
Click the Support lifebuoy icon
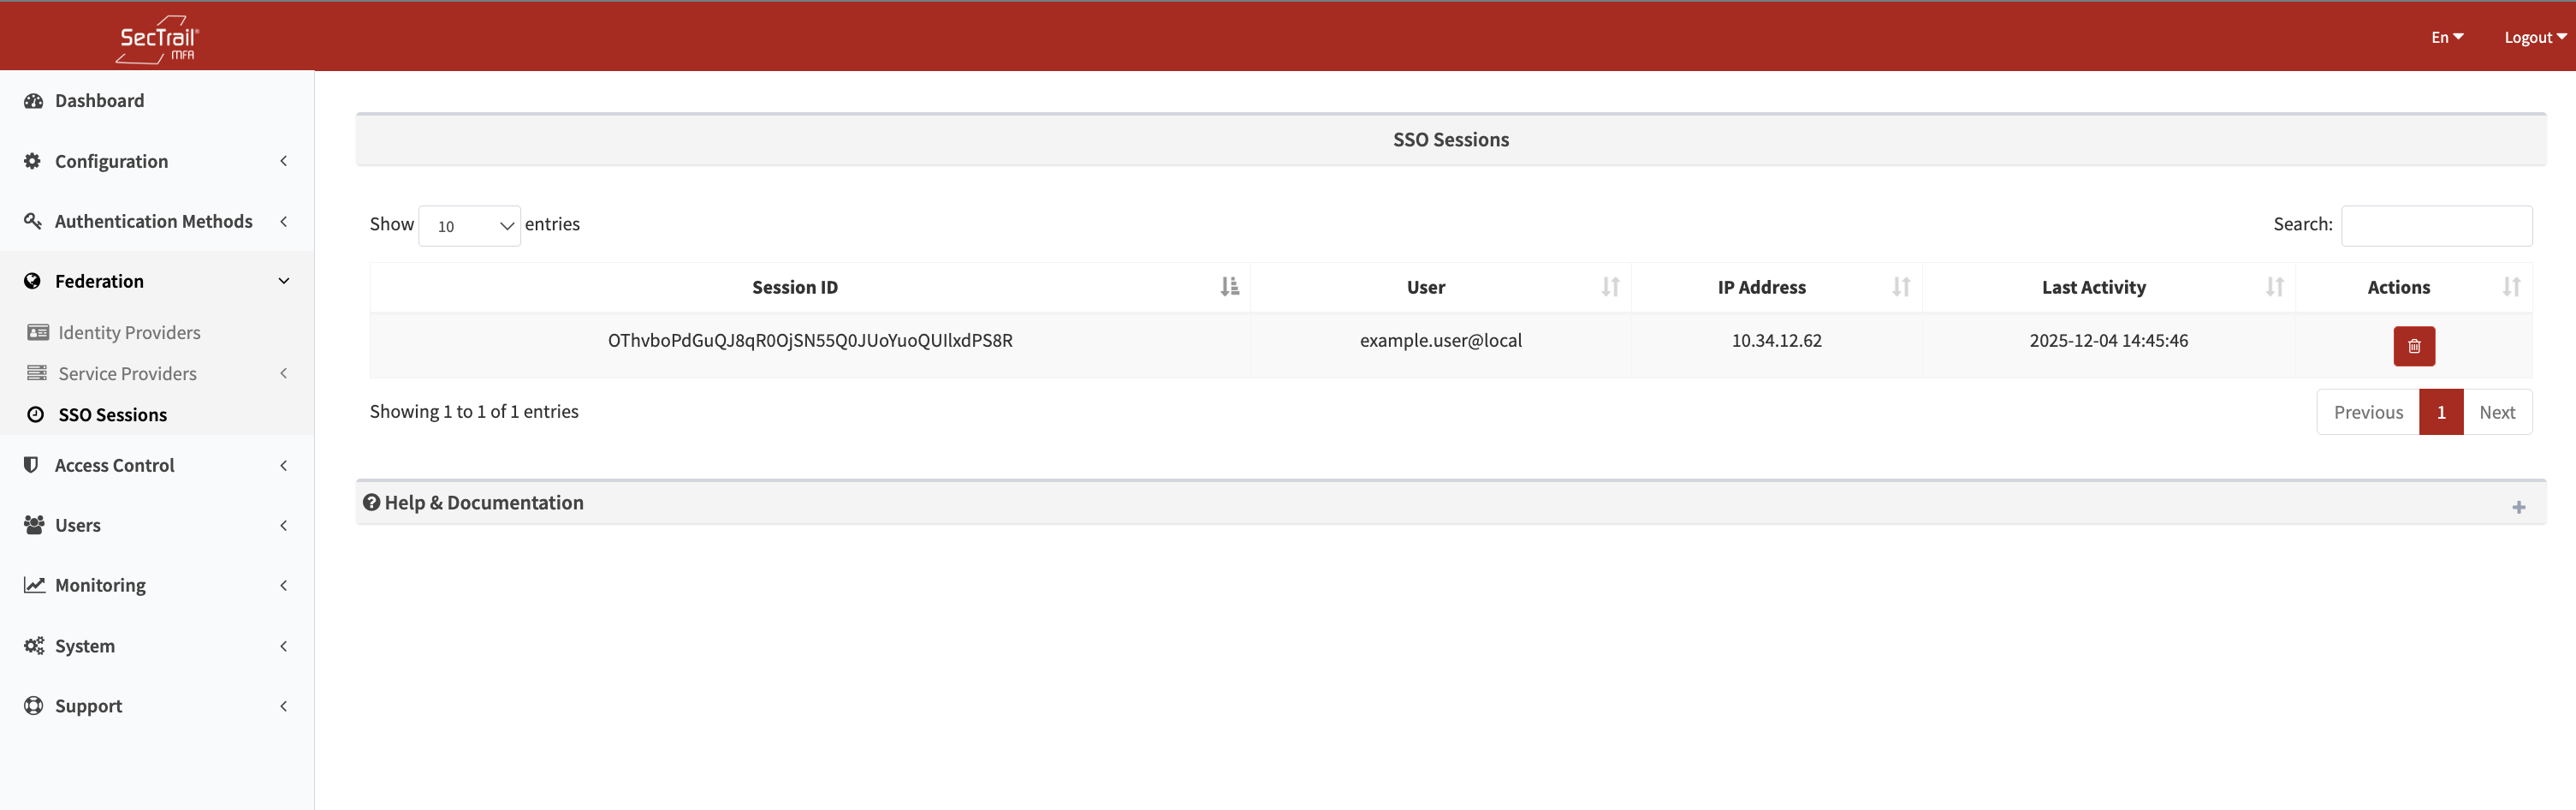34,705
